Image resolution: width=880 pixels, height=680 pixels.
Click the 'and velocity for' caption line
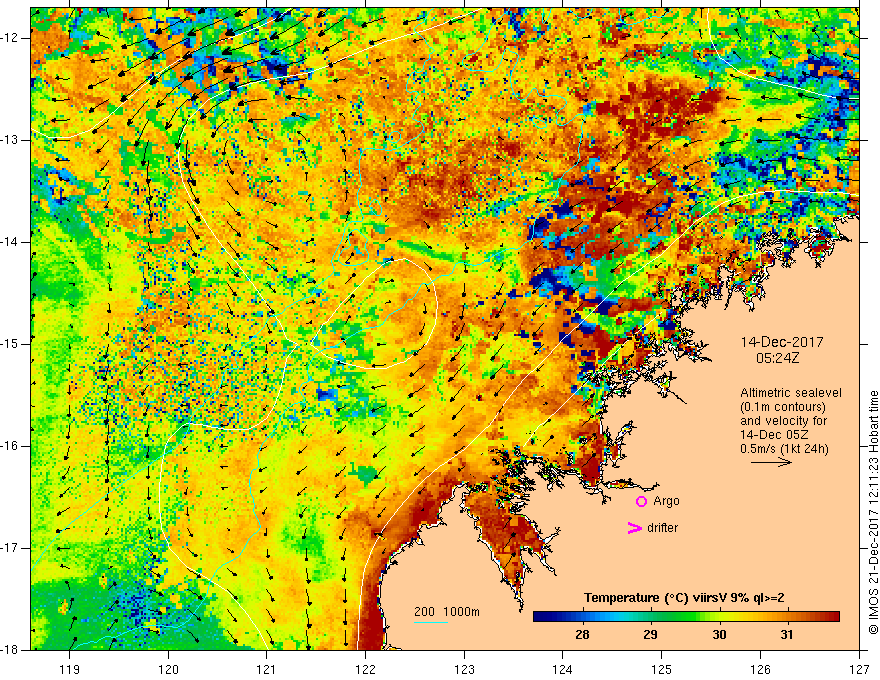coord(783,421)
